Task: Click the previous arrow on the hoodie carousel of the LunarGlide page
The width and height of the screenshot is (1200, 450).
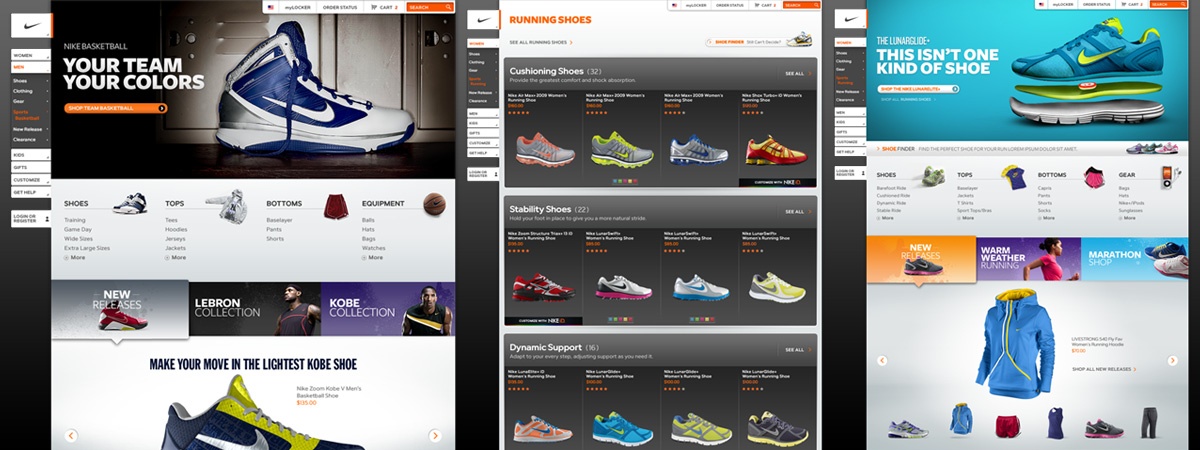Action: [882, 361]
